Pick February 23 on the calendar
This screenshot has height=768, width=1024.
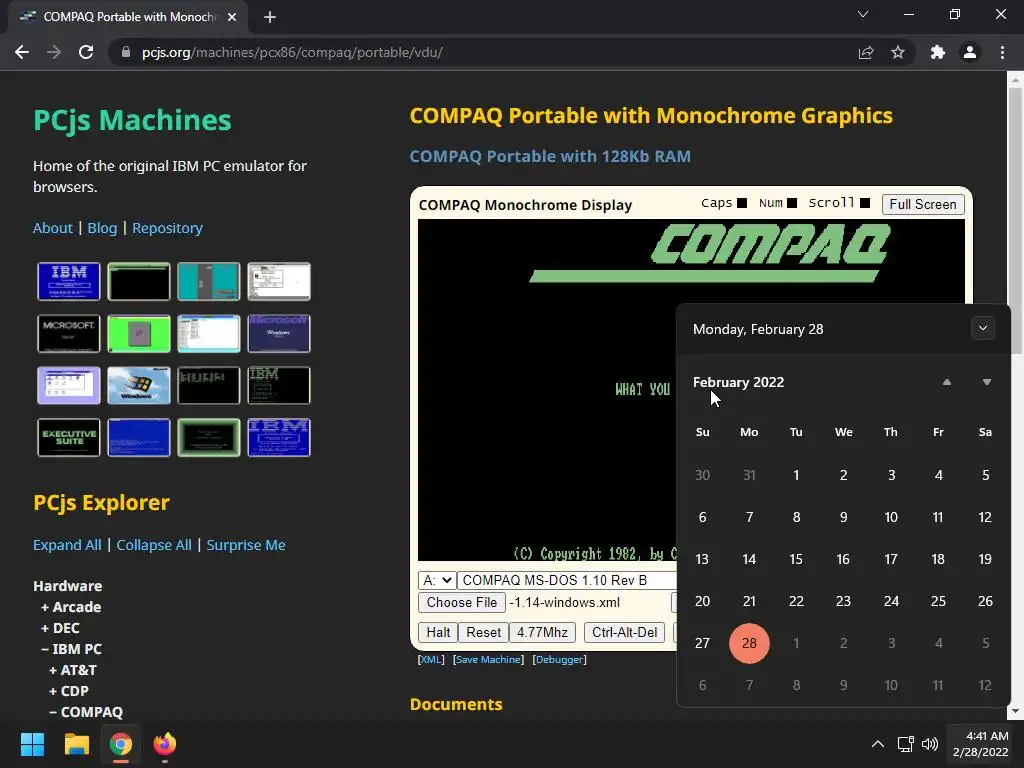coord(843,601)
